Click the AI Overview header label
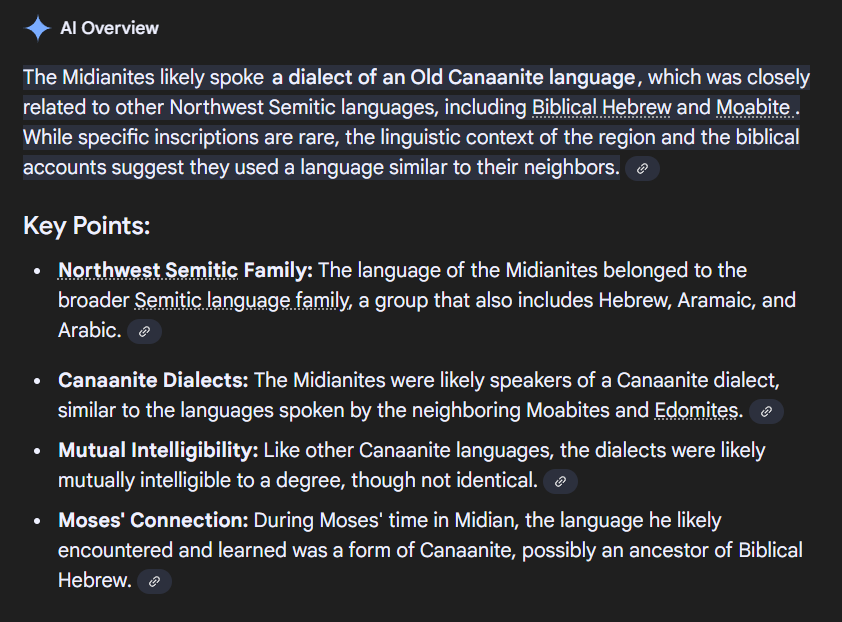This screenshot has width=842, height=622. point(109,28)
